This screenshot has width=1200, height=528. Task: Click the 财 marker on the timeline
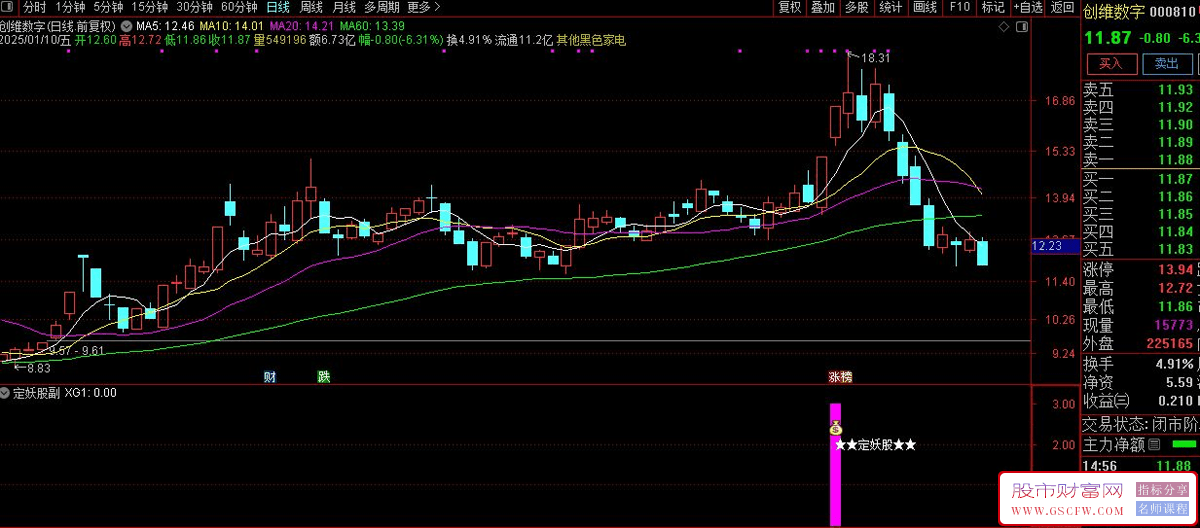tap(270, 377)
